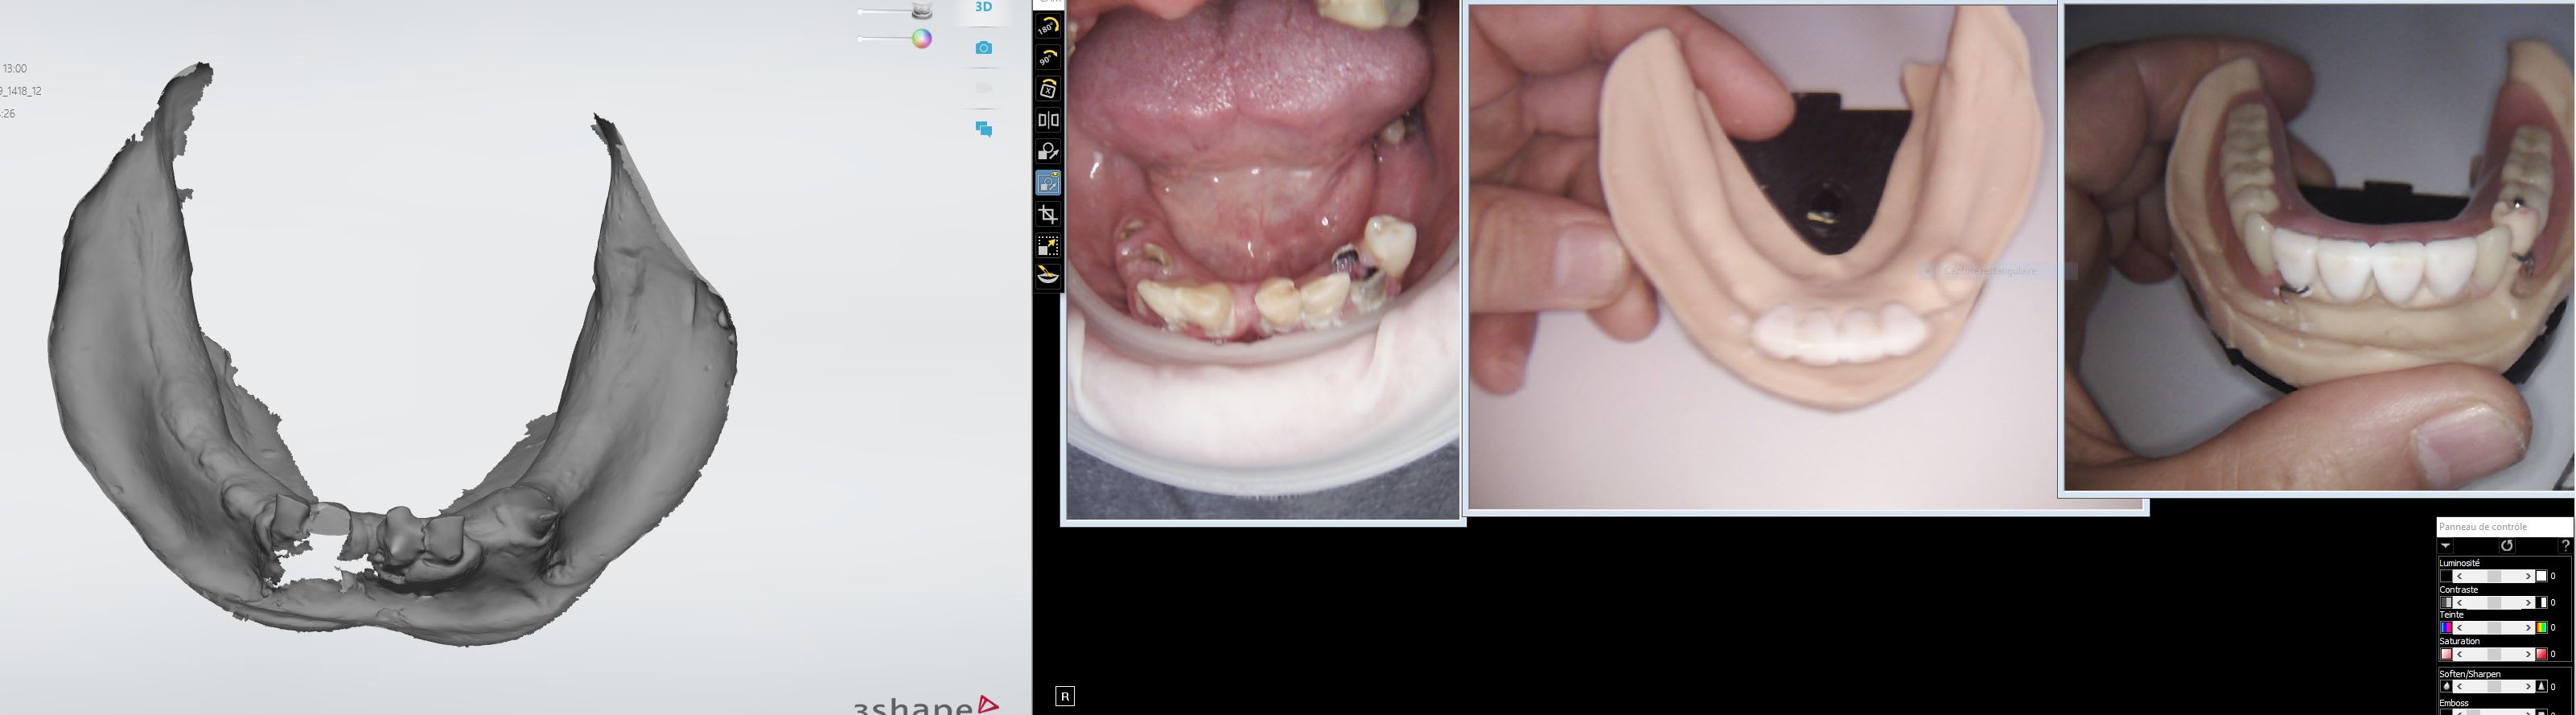
Task: Open help question mark in control panel
Action: pos(2565,546)
